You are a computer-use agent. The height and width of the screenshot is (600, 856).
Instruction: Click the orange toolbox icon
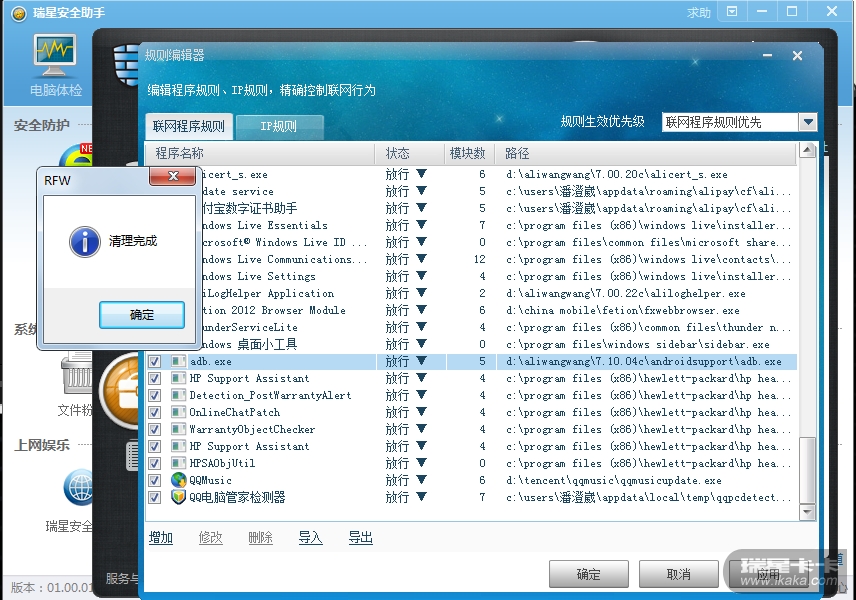pos(120,391)
